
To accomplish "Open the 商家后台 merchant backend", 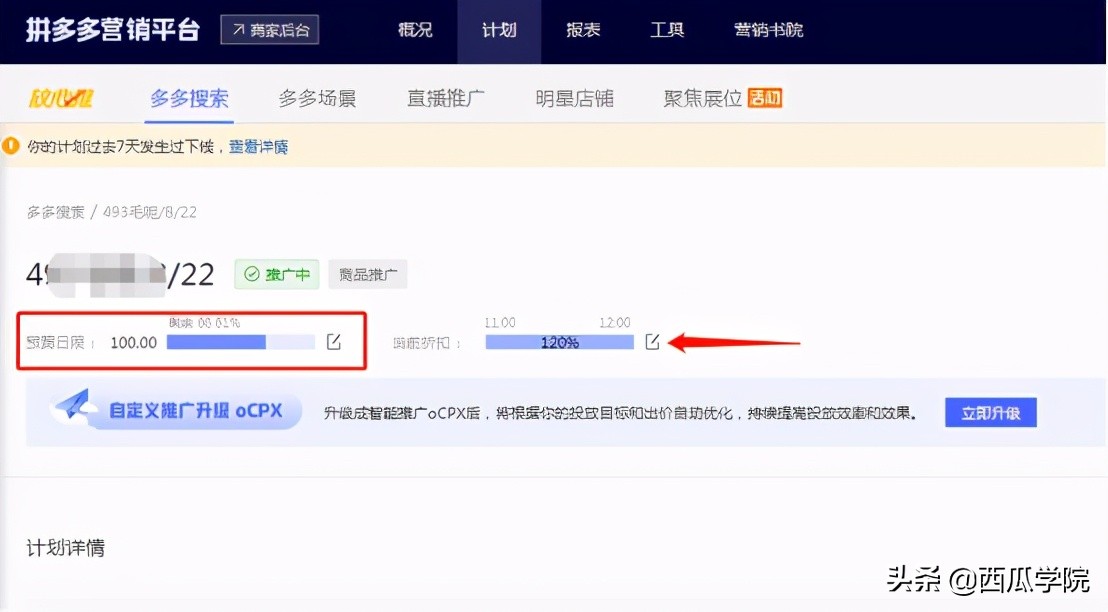I will pos(269,30).
